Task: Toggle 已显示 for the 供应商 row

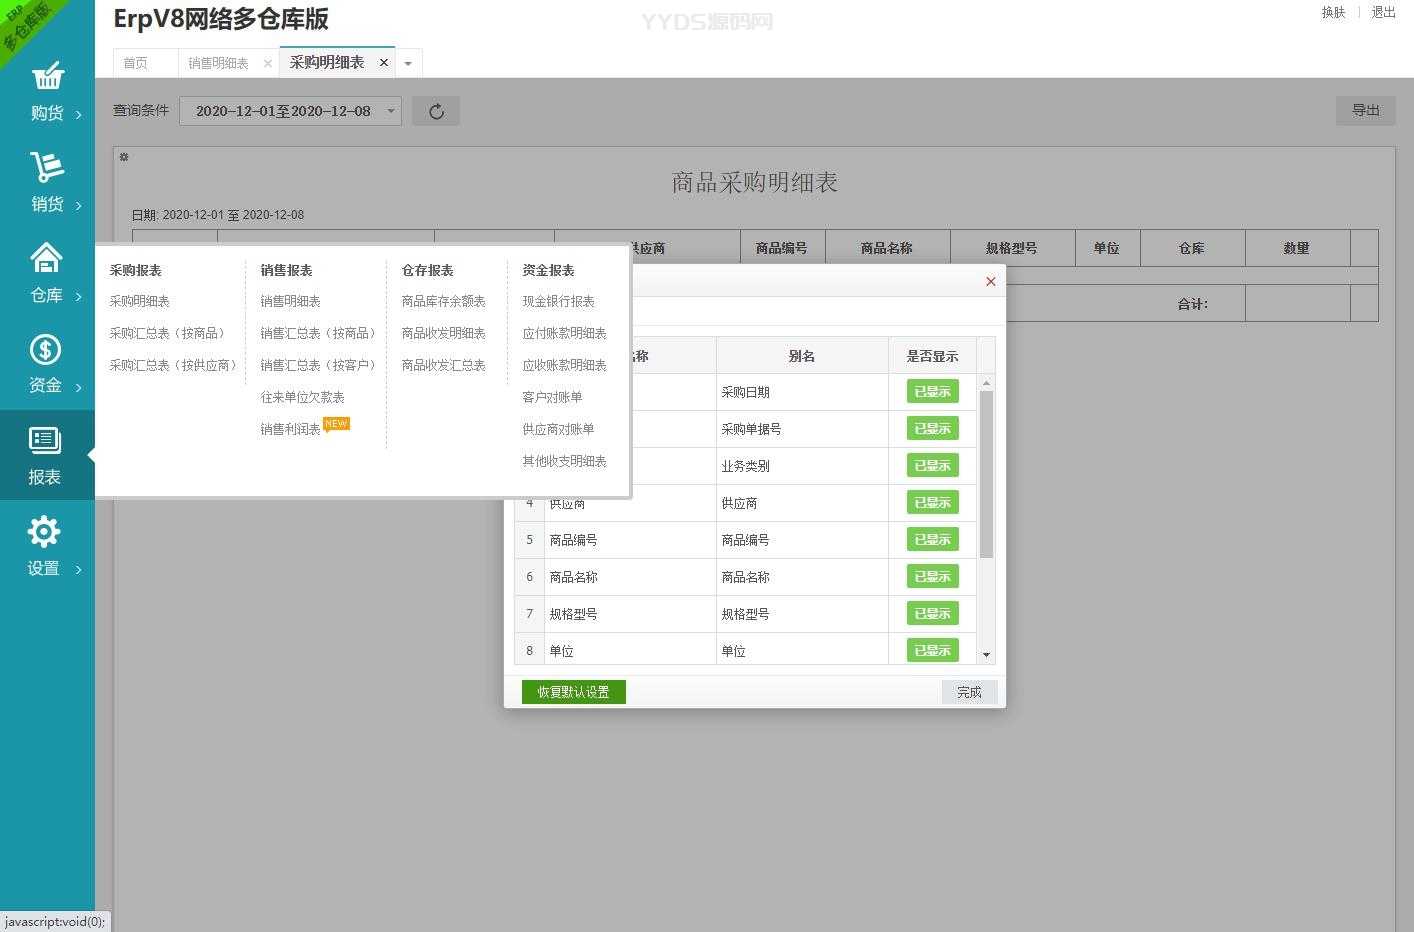Action: 932,503
